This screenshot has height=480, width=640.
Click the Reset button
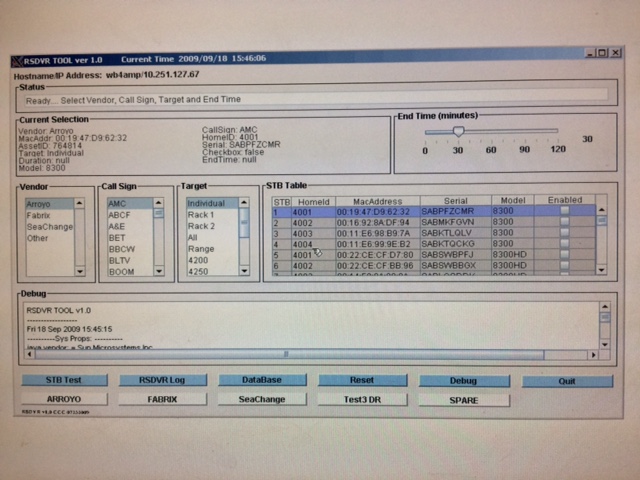362,380
